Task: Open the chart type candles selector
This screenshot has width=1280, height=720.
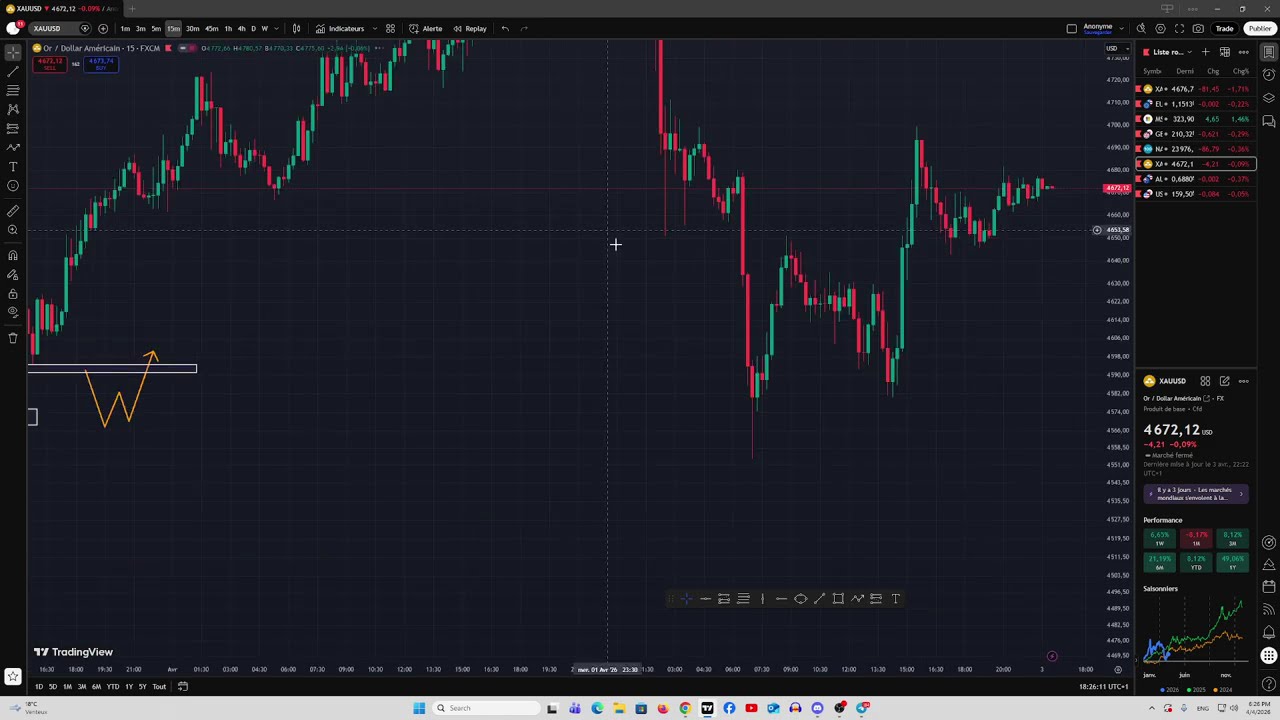Action: tap(296, 28)
